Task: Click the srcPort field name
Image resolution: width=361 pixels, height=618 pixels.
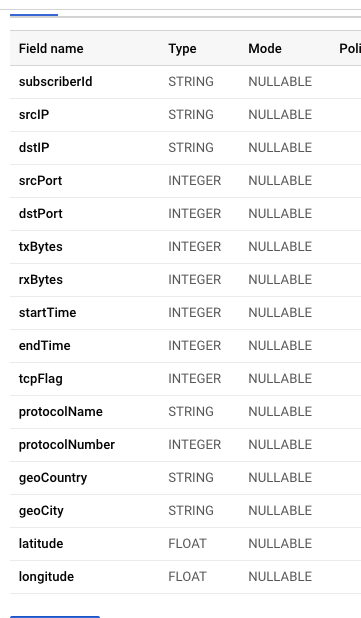Action: pos(41,181)
